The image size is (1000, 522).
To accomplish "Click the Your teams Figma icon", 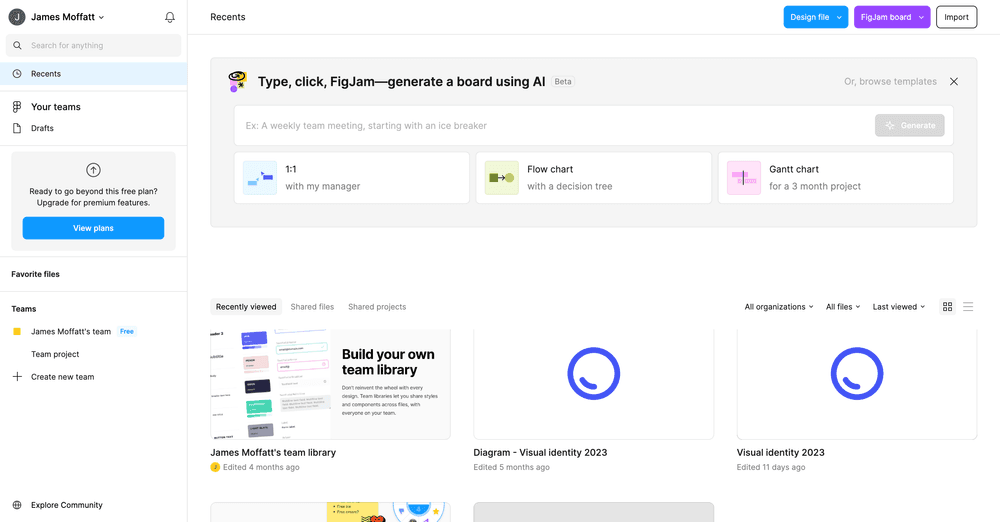I will pyautogui.click(x=17, y=107).
